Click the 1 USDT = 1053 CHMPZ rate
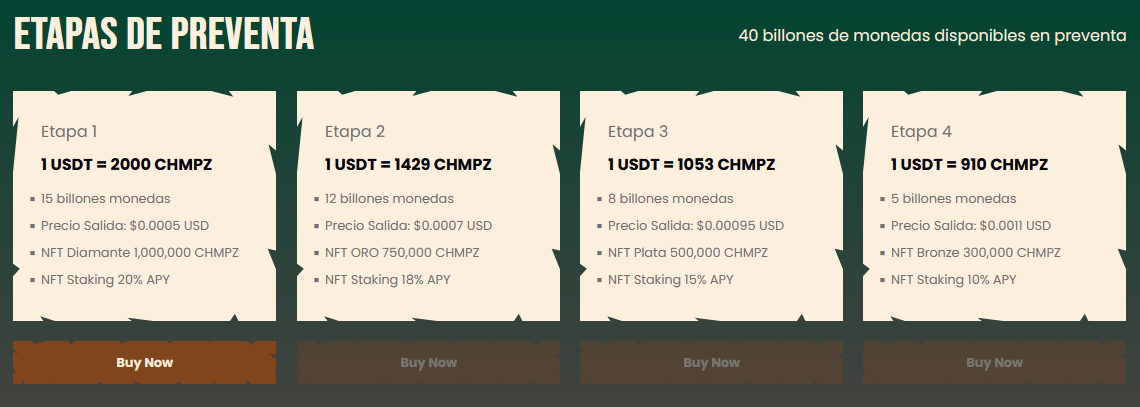The height and width of the screenshot is (407, 1140). (691, 165)
